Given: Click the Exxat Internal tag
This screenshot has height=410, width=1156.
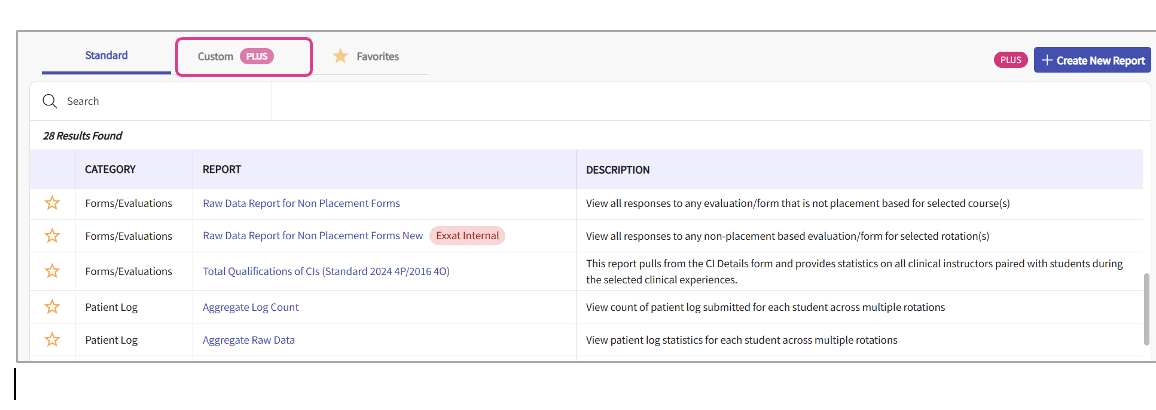Looking at the screenshot, I should click(467, 236).
